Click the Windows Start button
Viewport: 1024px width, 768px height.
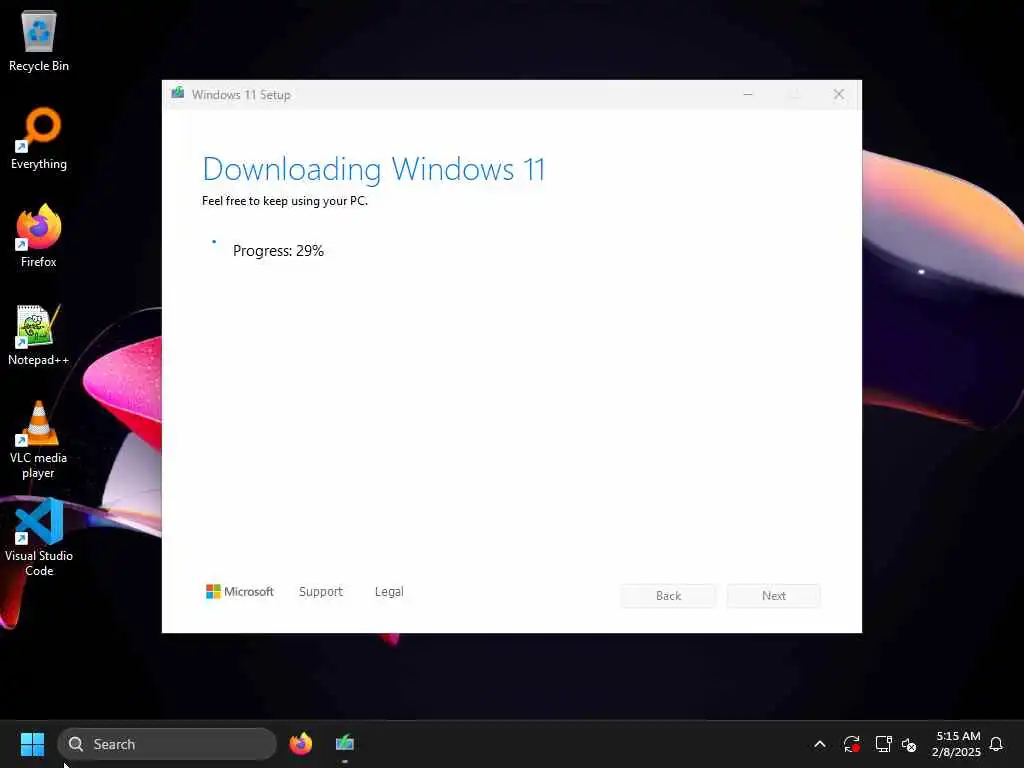[x=32, y=744]
